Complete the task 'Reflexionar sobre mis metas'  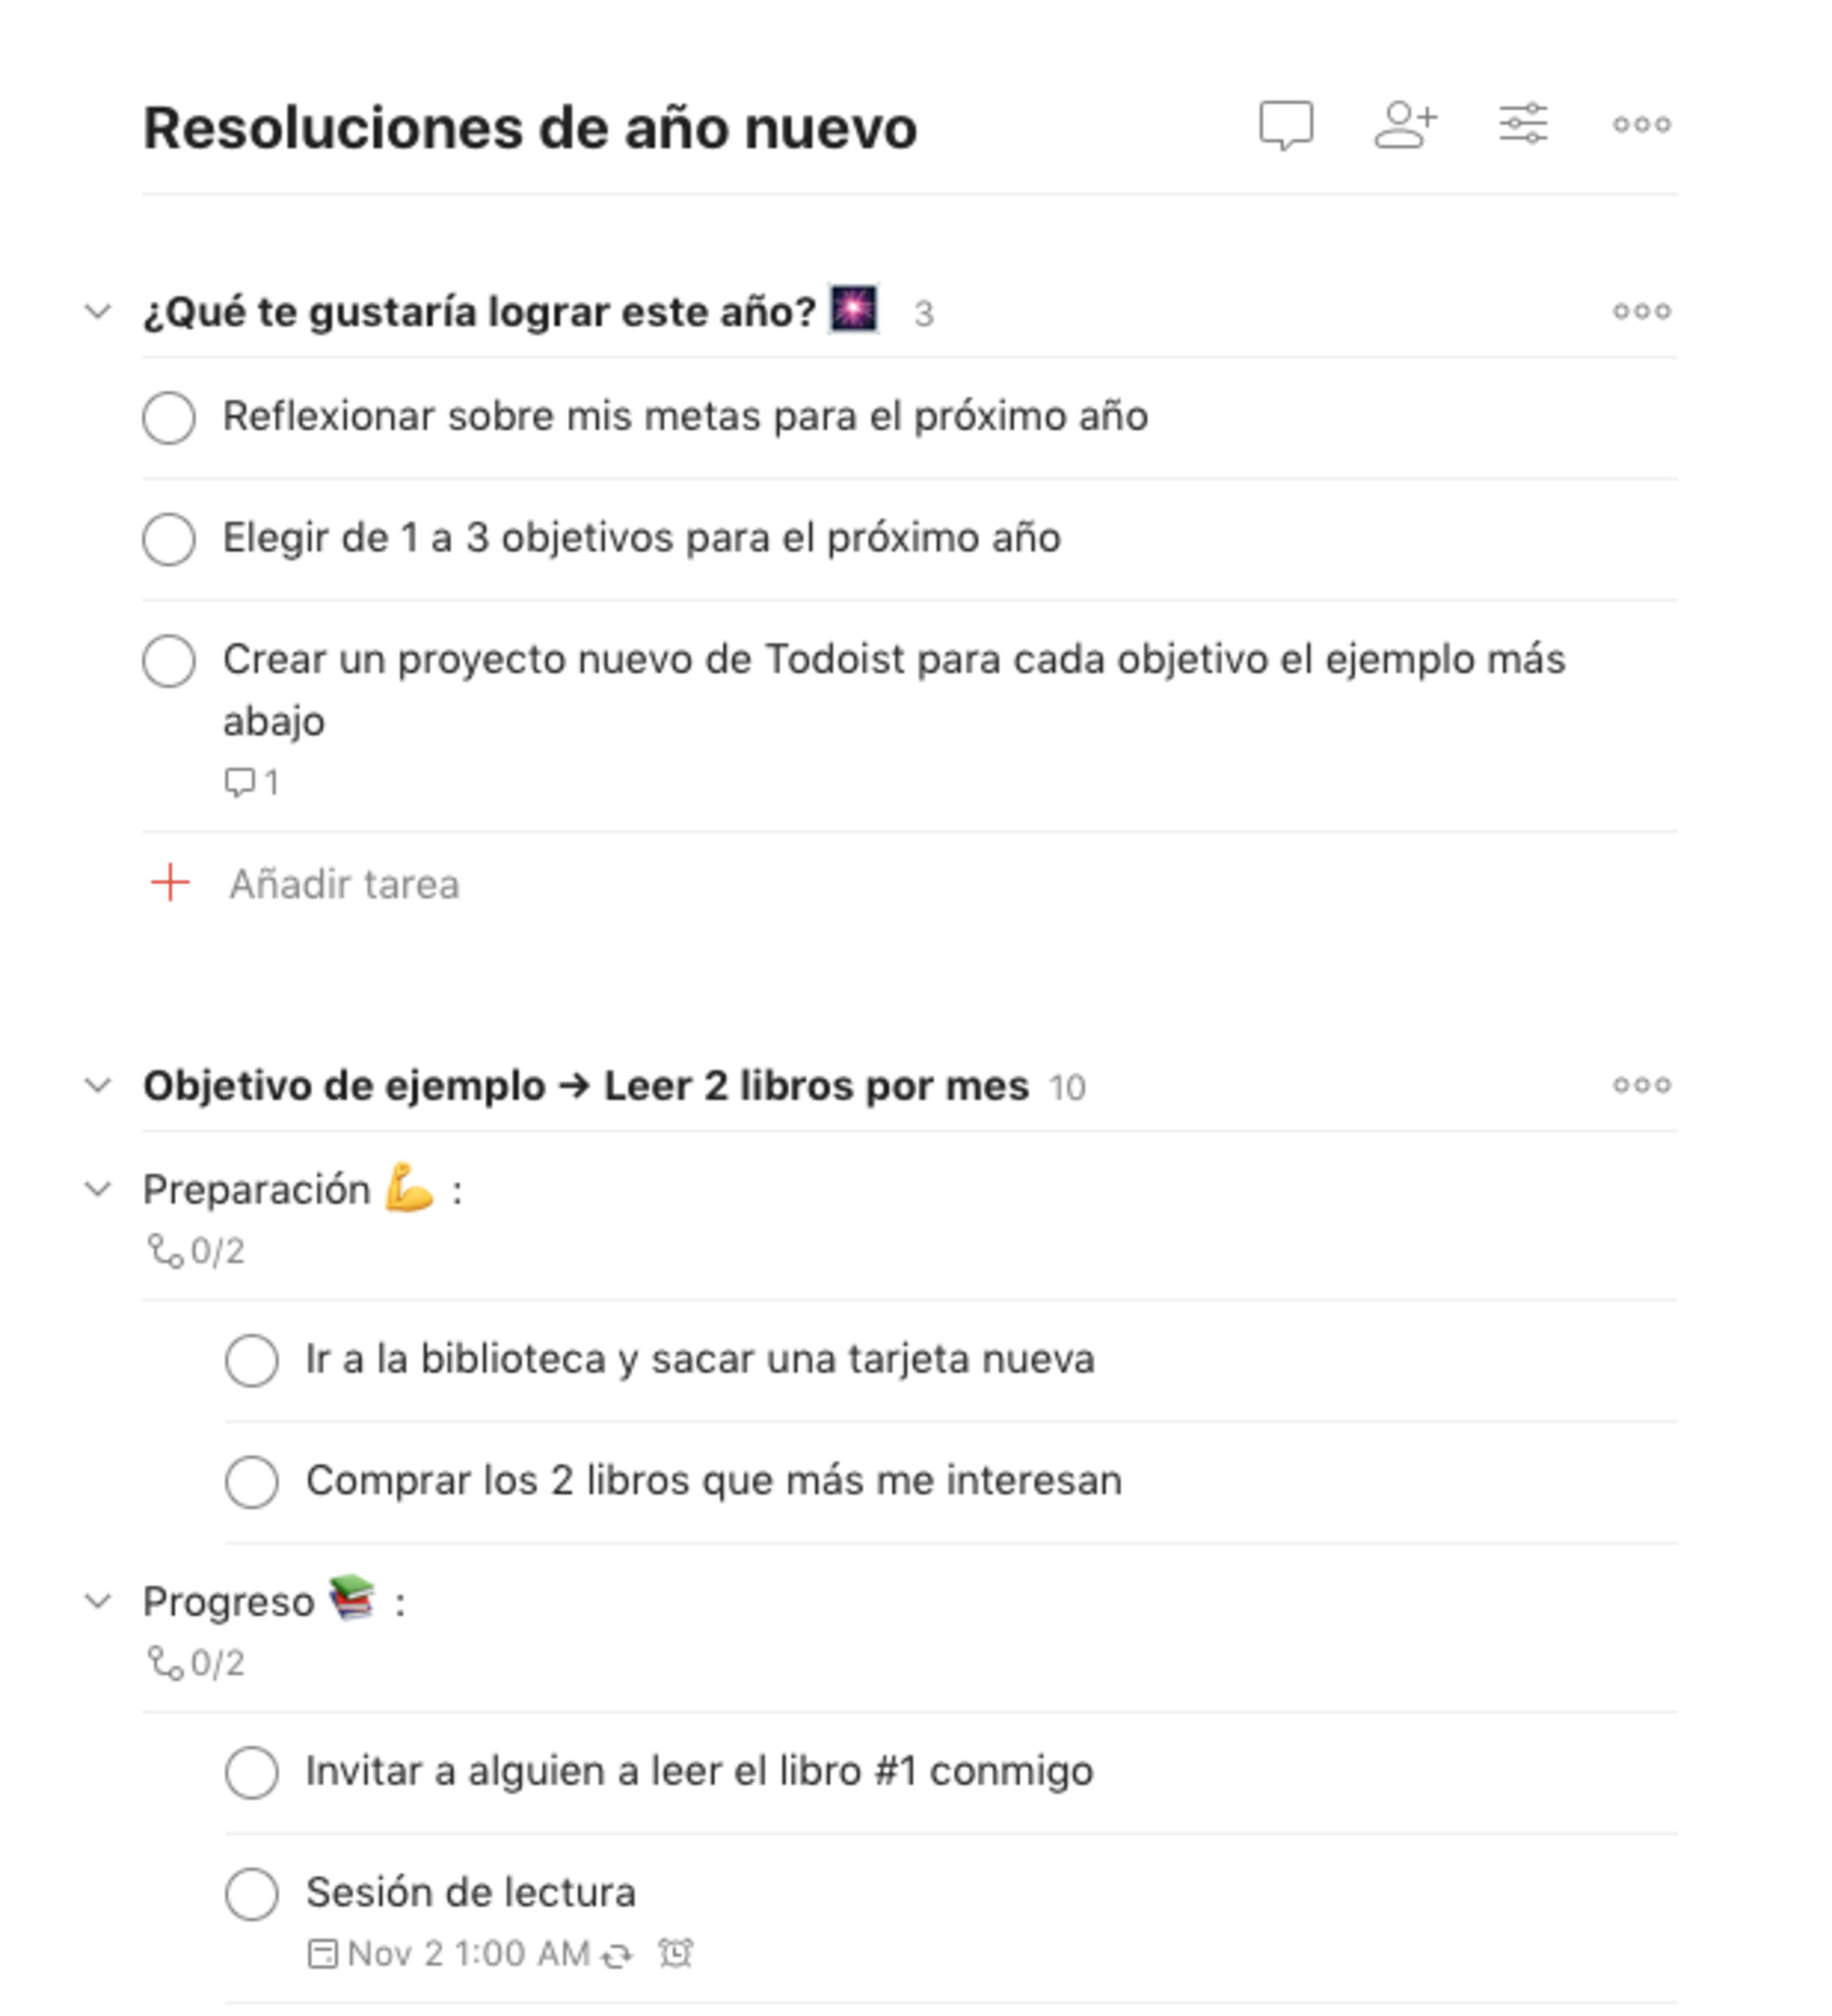pos(169,418)
